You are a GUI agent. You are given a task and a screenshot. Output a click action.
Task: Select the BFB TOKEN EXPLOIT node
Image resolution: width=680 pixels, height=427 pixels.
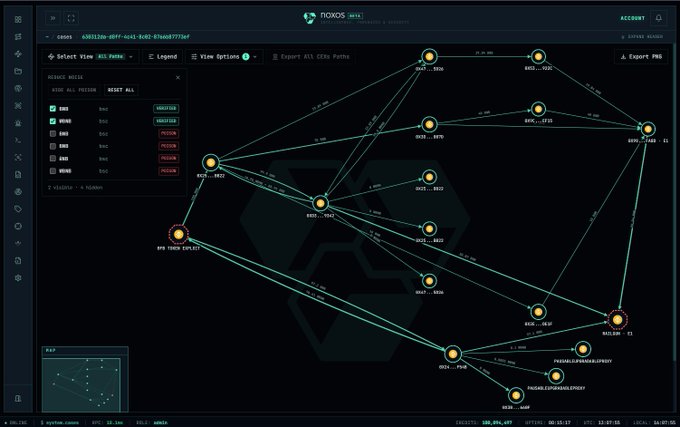tap(178, 235)
